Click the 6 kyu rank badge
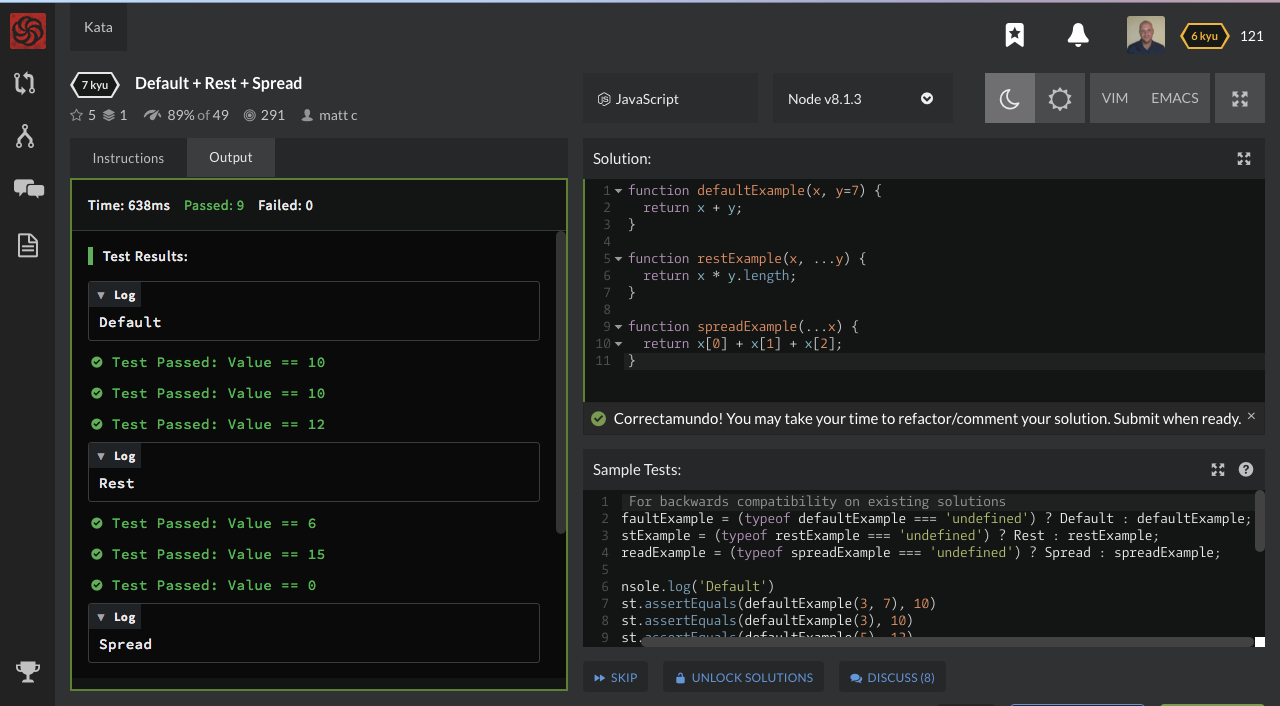This screenshot has width=1280, height=706. point(1205,36)
